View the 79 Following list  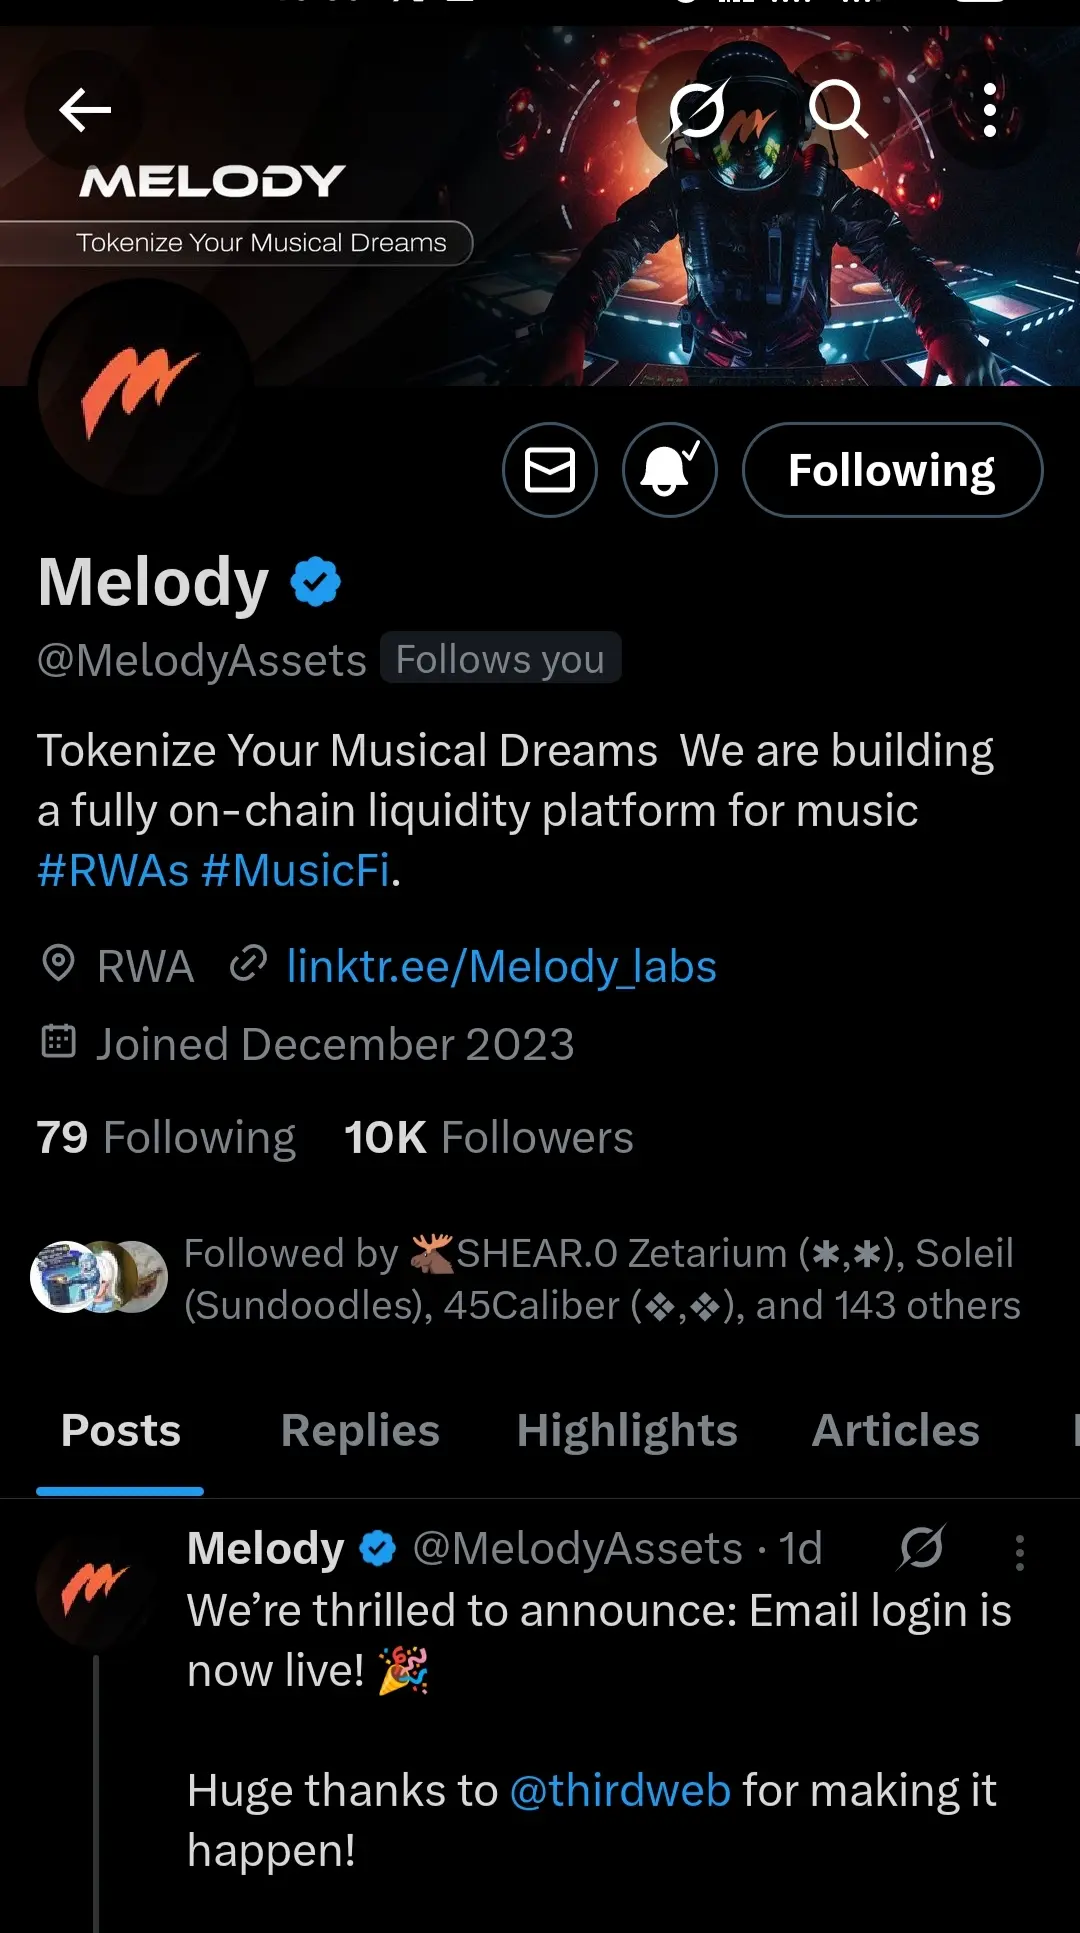click(x=166, y=1138)
